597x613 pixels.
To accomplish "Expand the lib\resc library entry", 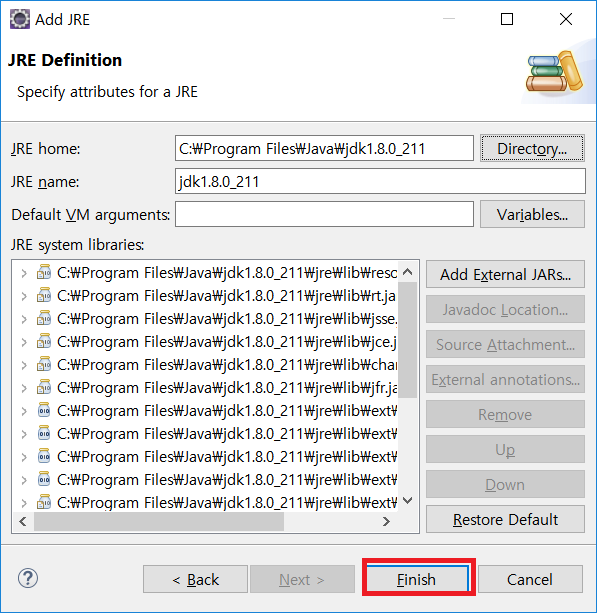I will pyautogui.click(x=24, y=273).
